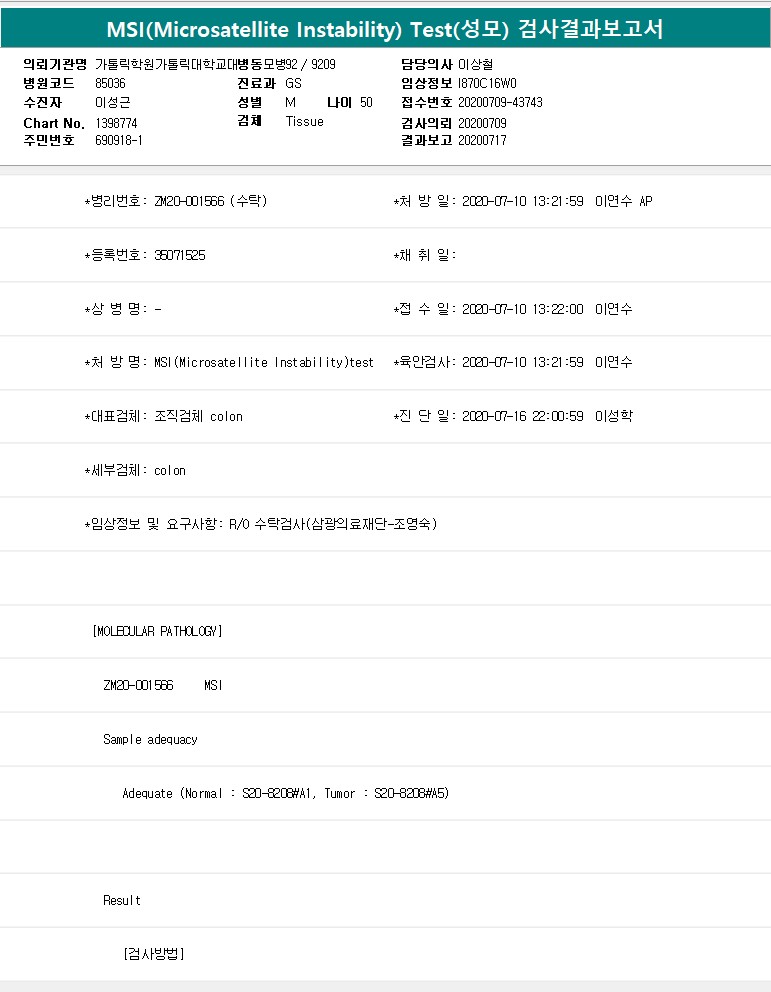Click diagnosing doctor name 이성학
The height and width of the screenshot is (992, 771).
coord(614,416)
